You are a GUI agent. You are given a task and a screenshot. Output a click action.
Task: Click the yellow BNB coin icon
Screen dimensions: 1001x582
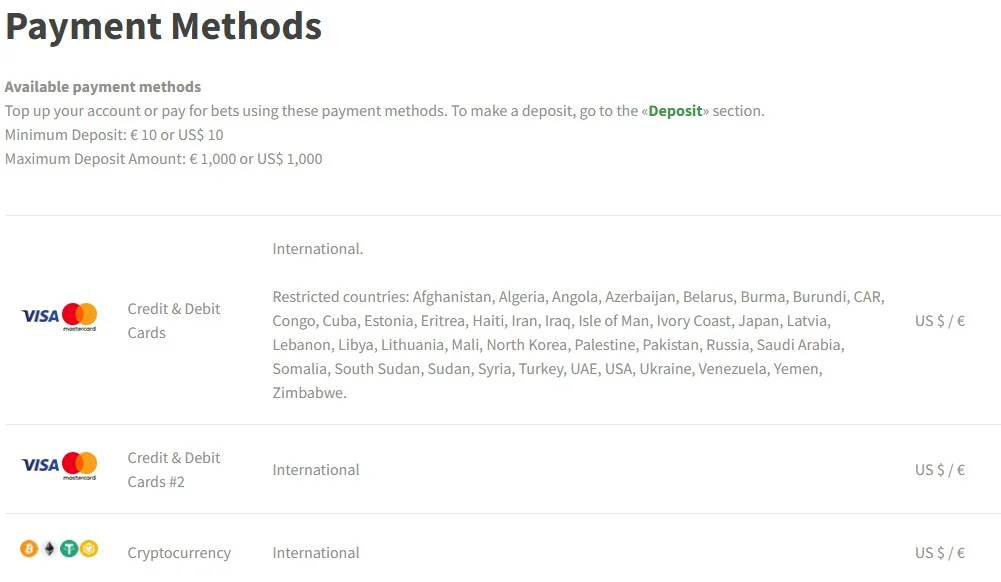[89, 548]
